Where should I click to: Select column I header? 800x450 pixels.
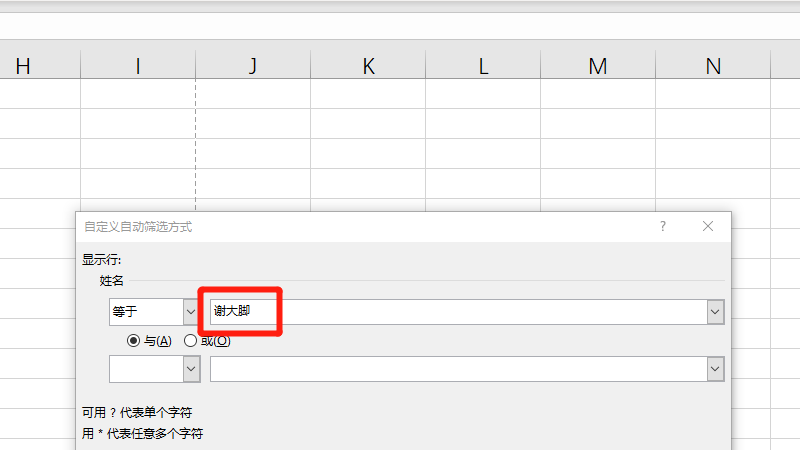[138, 66]
